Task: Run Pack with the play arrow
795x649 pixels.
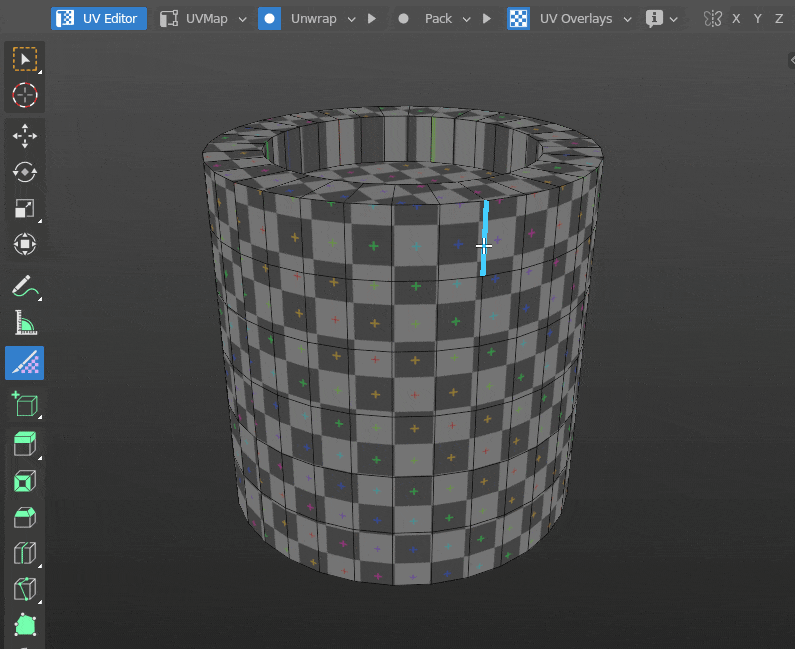Action: (x=487, y=19)
